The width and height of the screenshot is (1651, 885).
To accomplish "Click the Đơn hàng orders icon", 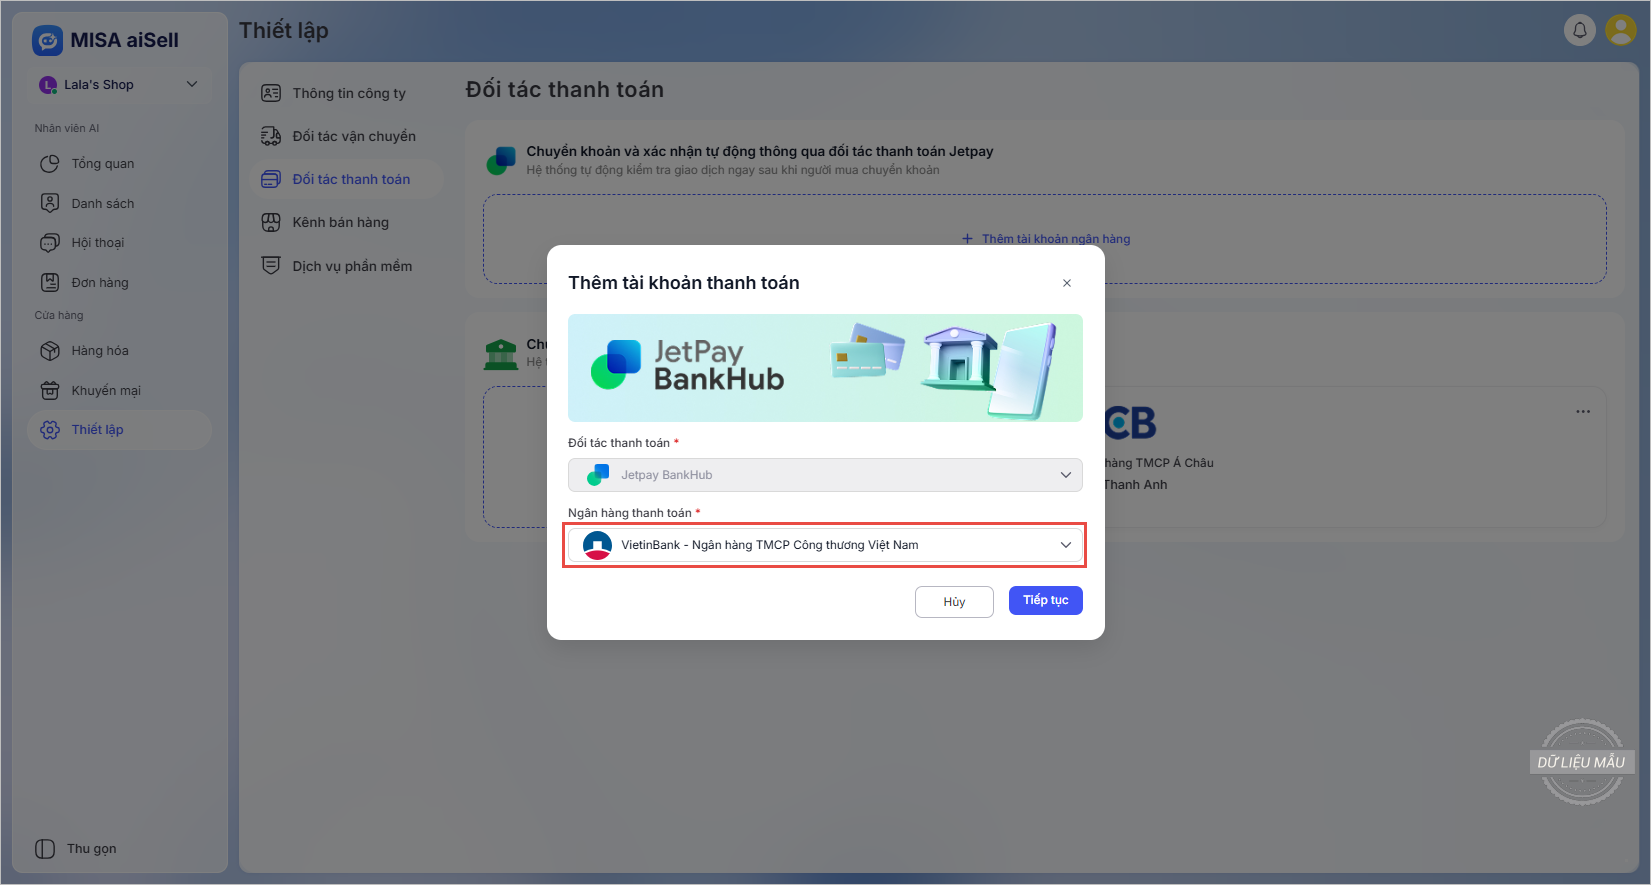I will point(50,282).
